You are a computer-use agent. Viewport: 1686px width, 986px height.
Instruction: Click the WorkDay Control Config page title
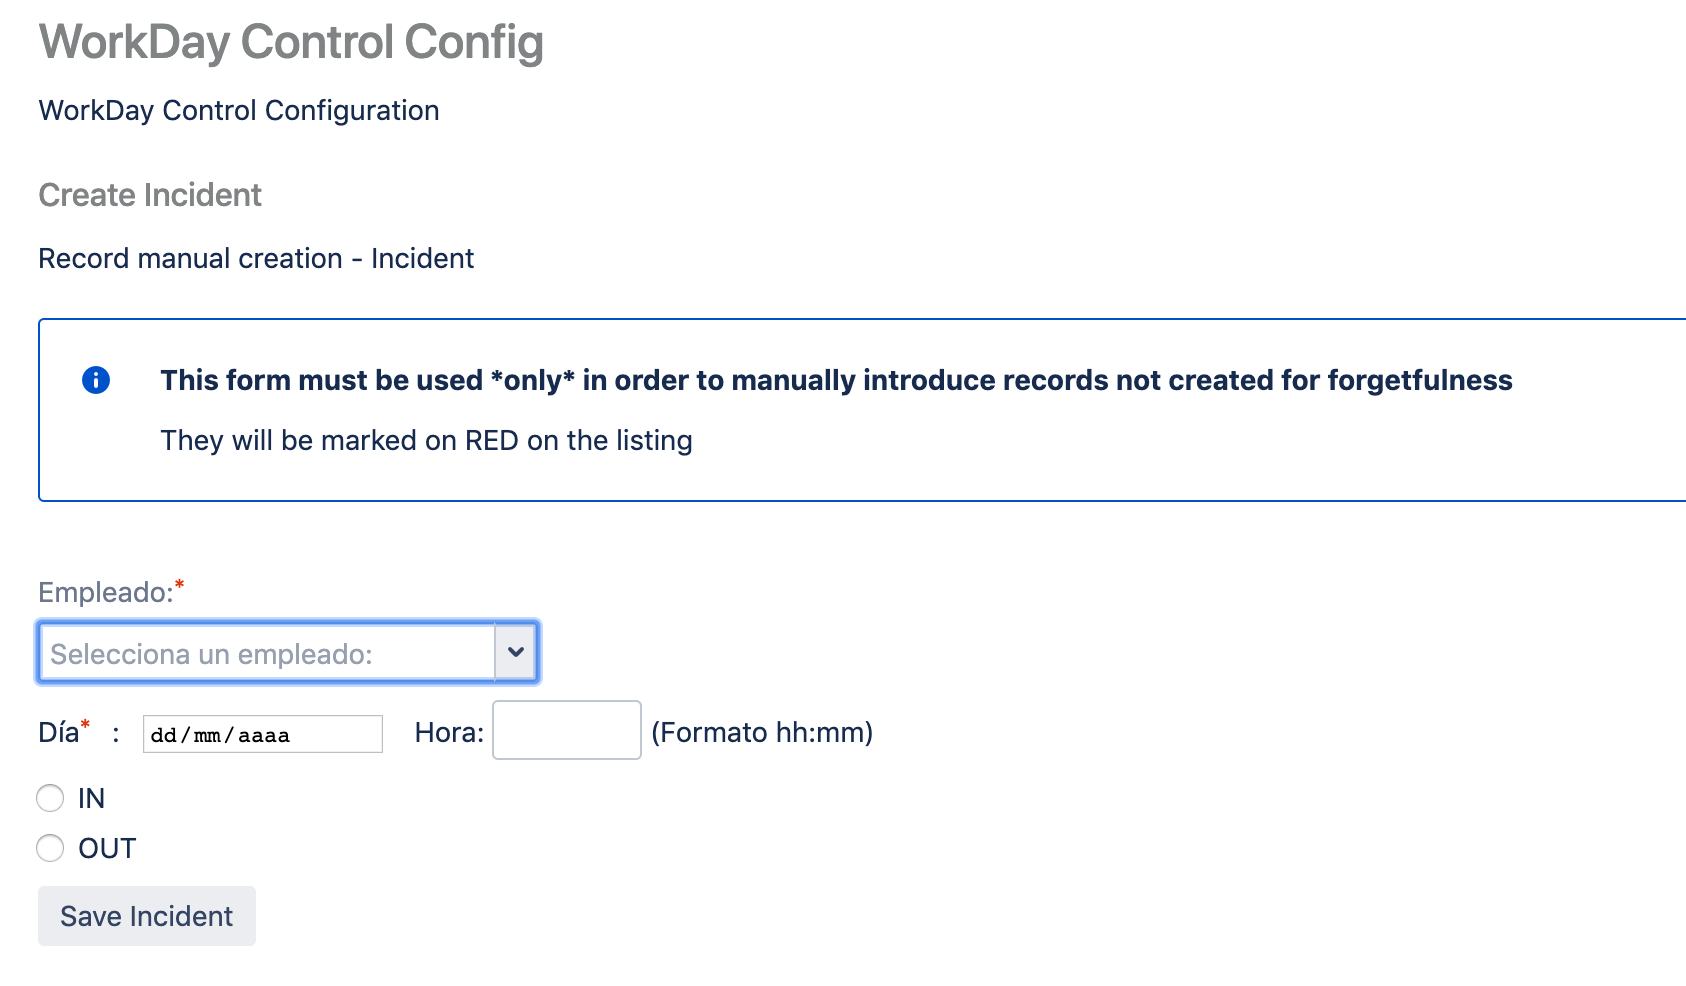(x=291, y=42)
